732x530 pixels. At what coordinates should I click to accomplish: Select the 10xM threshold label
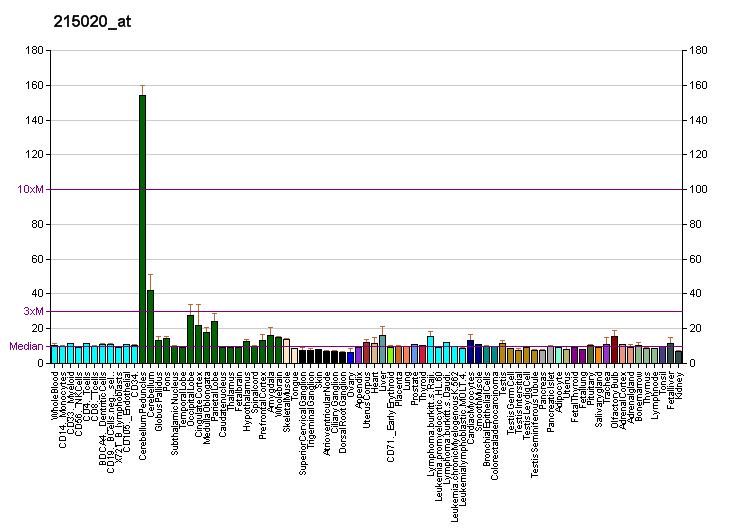pos(31,189)
